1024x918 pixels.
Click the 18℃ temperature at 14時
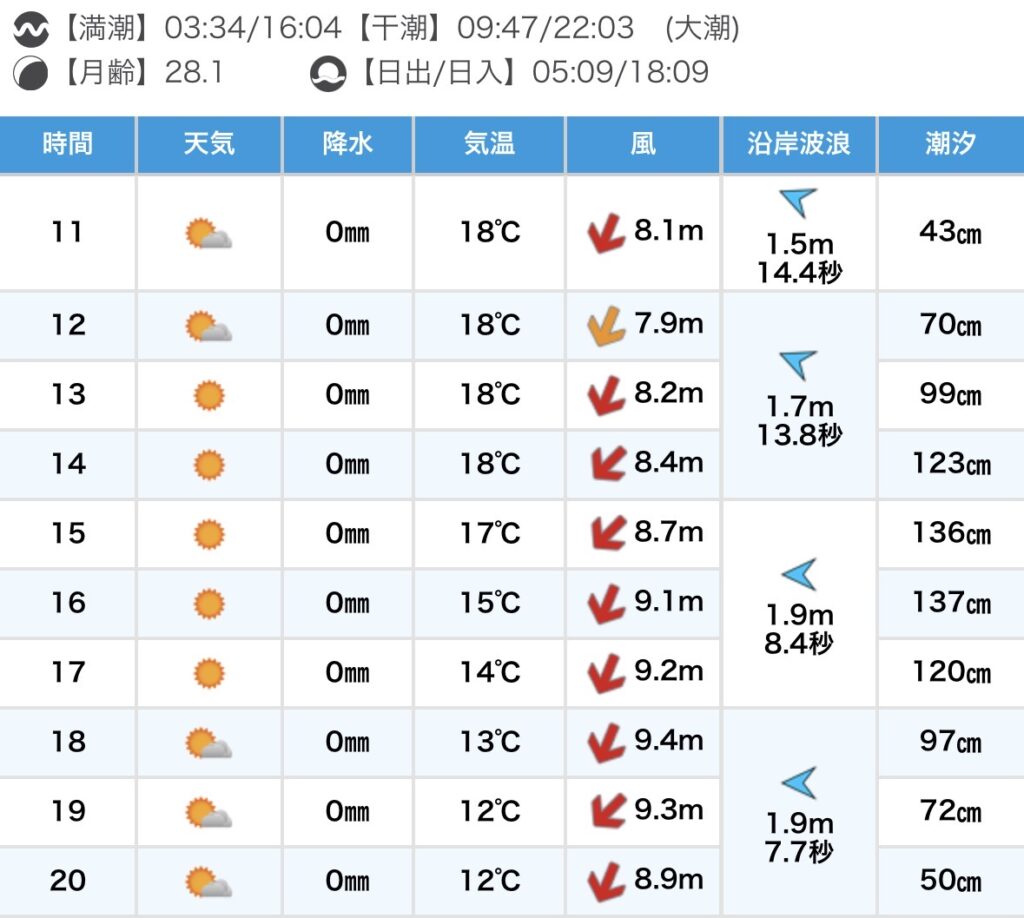490,464
